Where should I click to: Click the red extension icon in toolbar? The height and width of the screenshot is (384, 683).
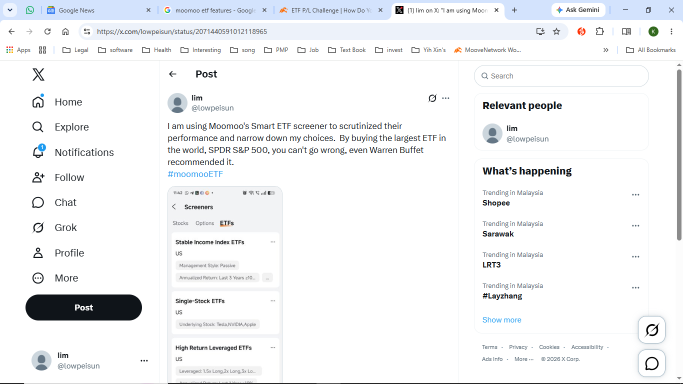click(x=581, y=31)
